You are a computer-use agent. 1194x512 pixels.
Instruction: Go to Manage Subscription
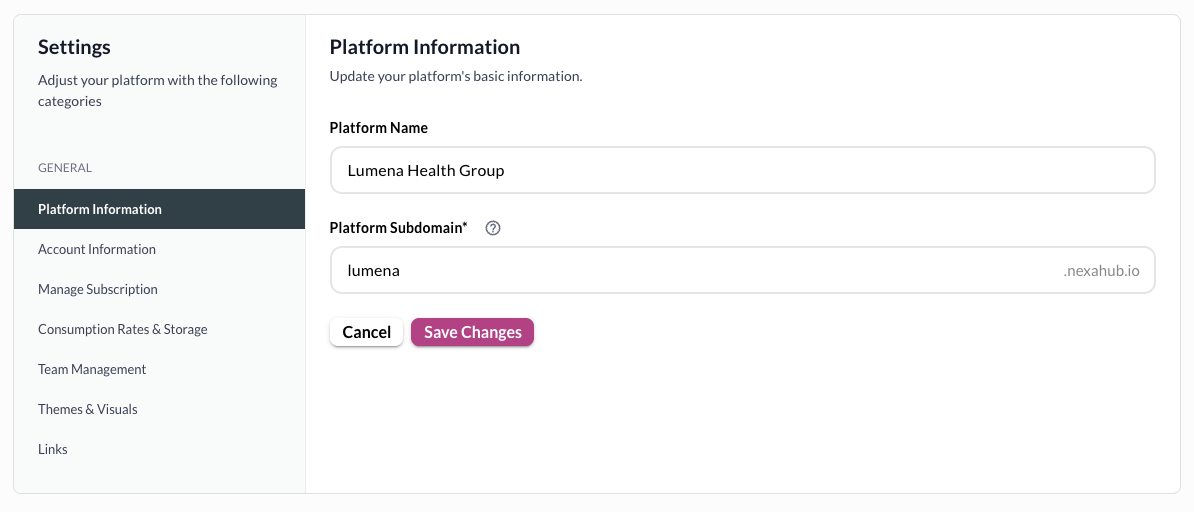[x=98, y=289]
